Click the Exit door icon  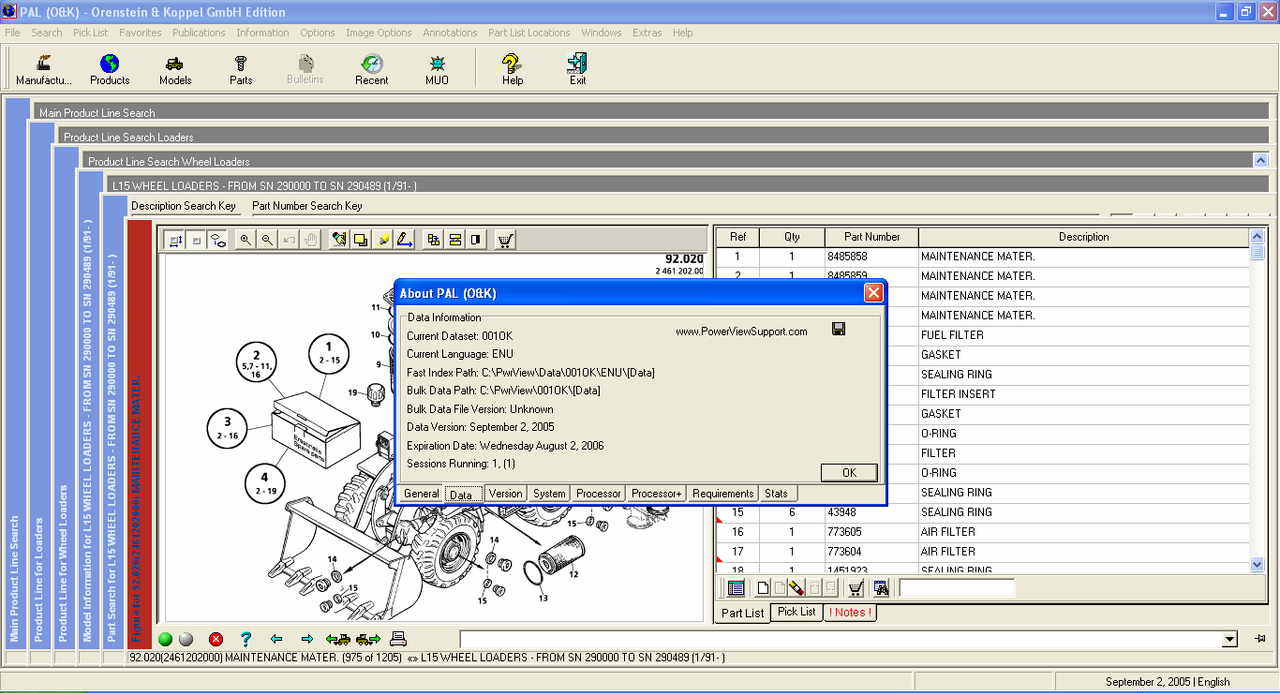tap(577, 69)
